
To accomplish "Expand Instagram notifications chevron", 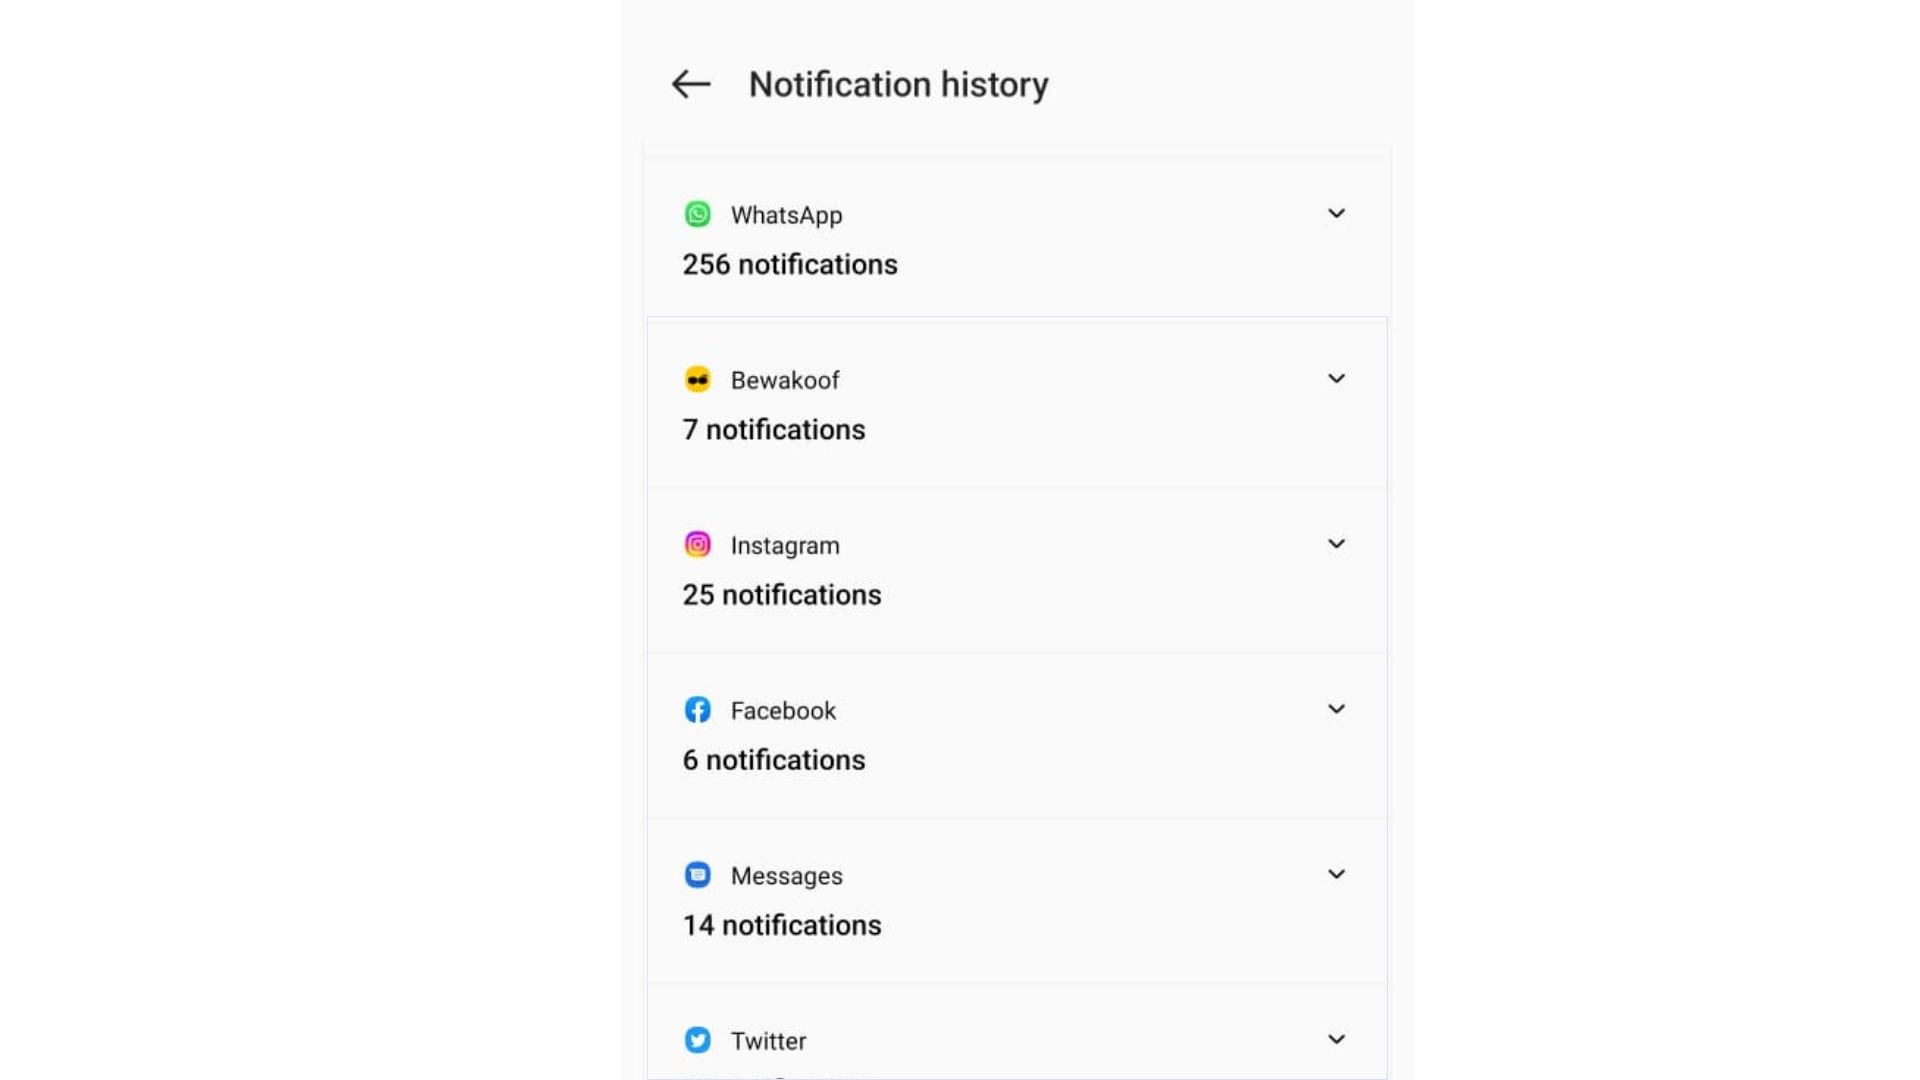I will 1336,543.
